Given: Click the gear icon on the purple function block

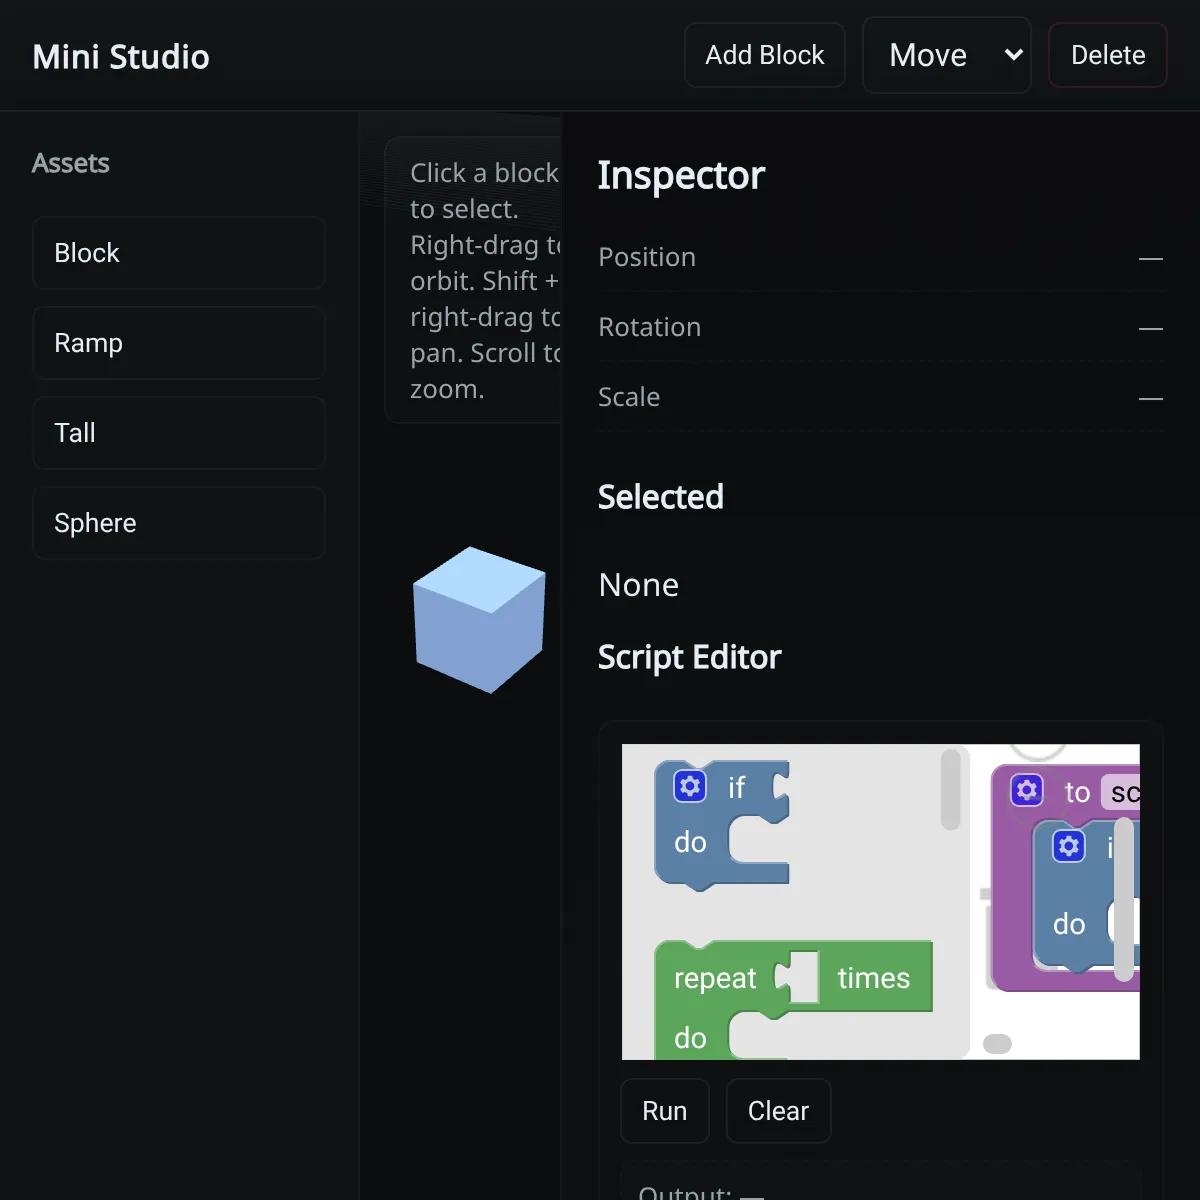Looking at the screenshot, I should (1027, 791).
